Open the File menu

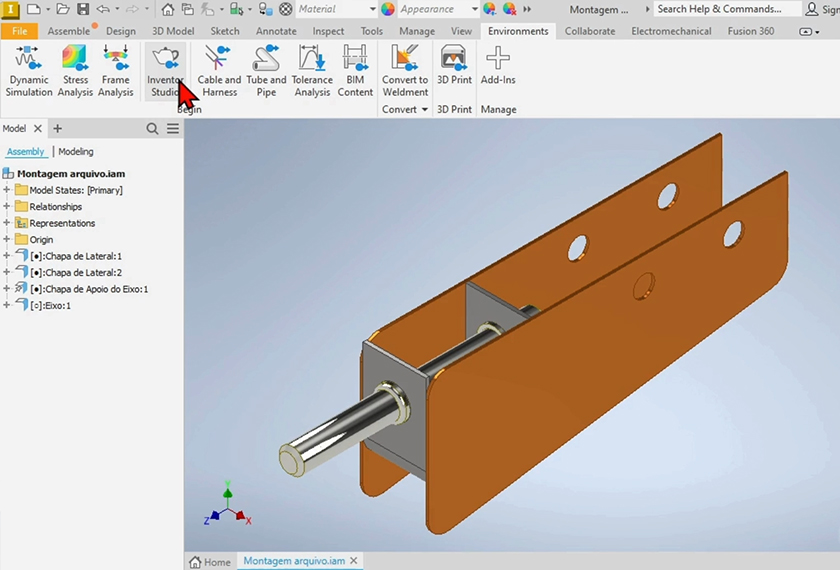point(19,31)
